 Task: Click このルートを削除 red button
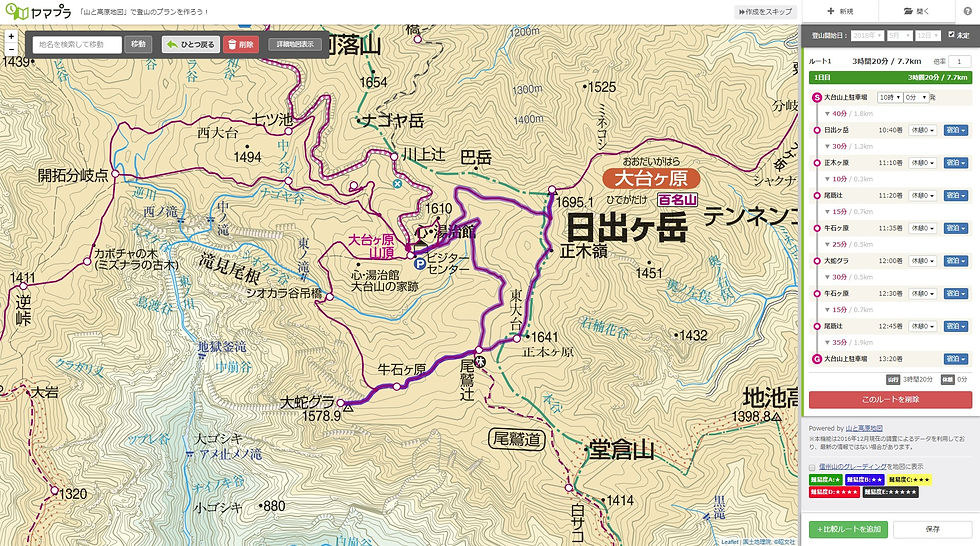(890, 399)
